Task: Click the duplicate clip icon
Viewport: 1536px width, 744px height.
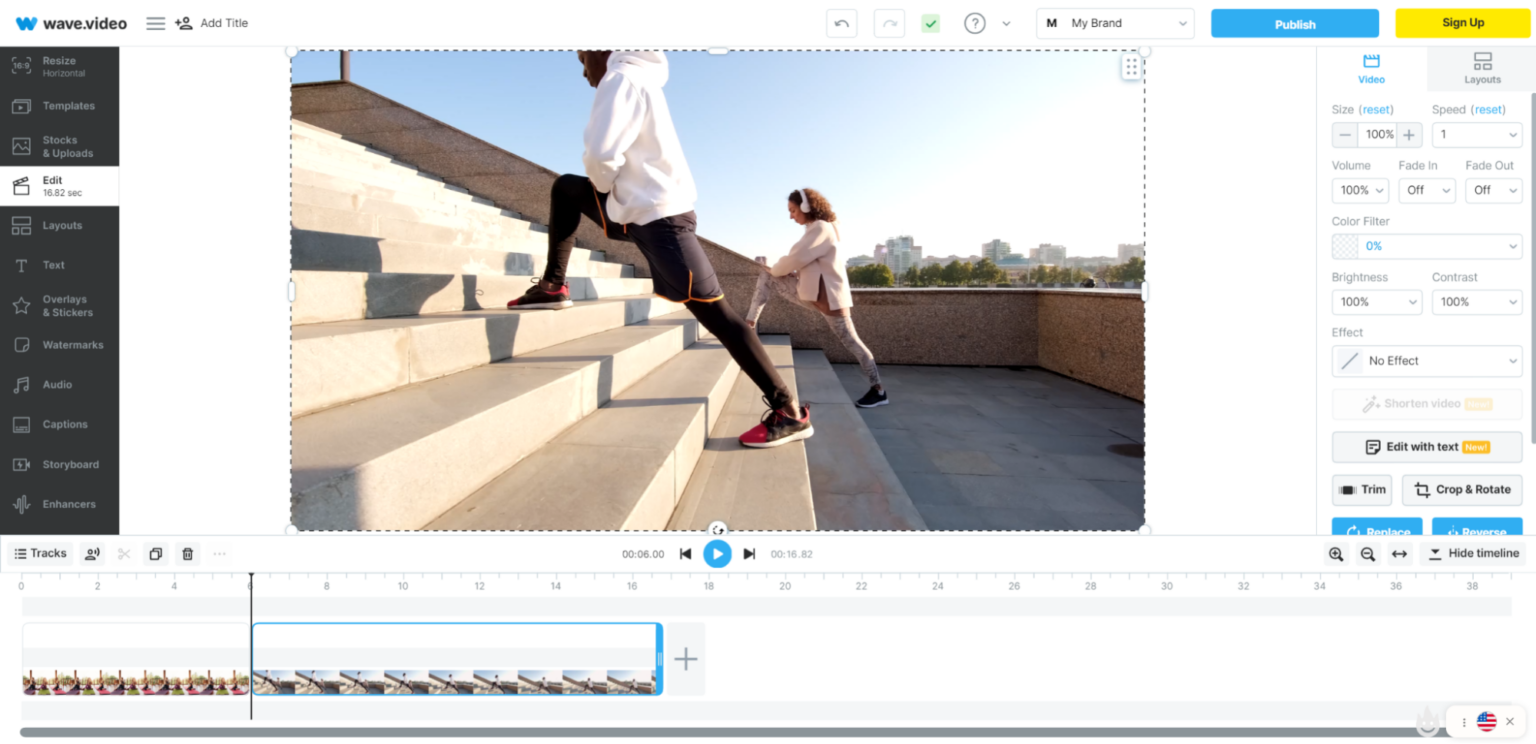Action: click(155, 554)
